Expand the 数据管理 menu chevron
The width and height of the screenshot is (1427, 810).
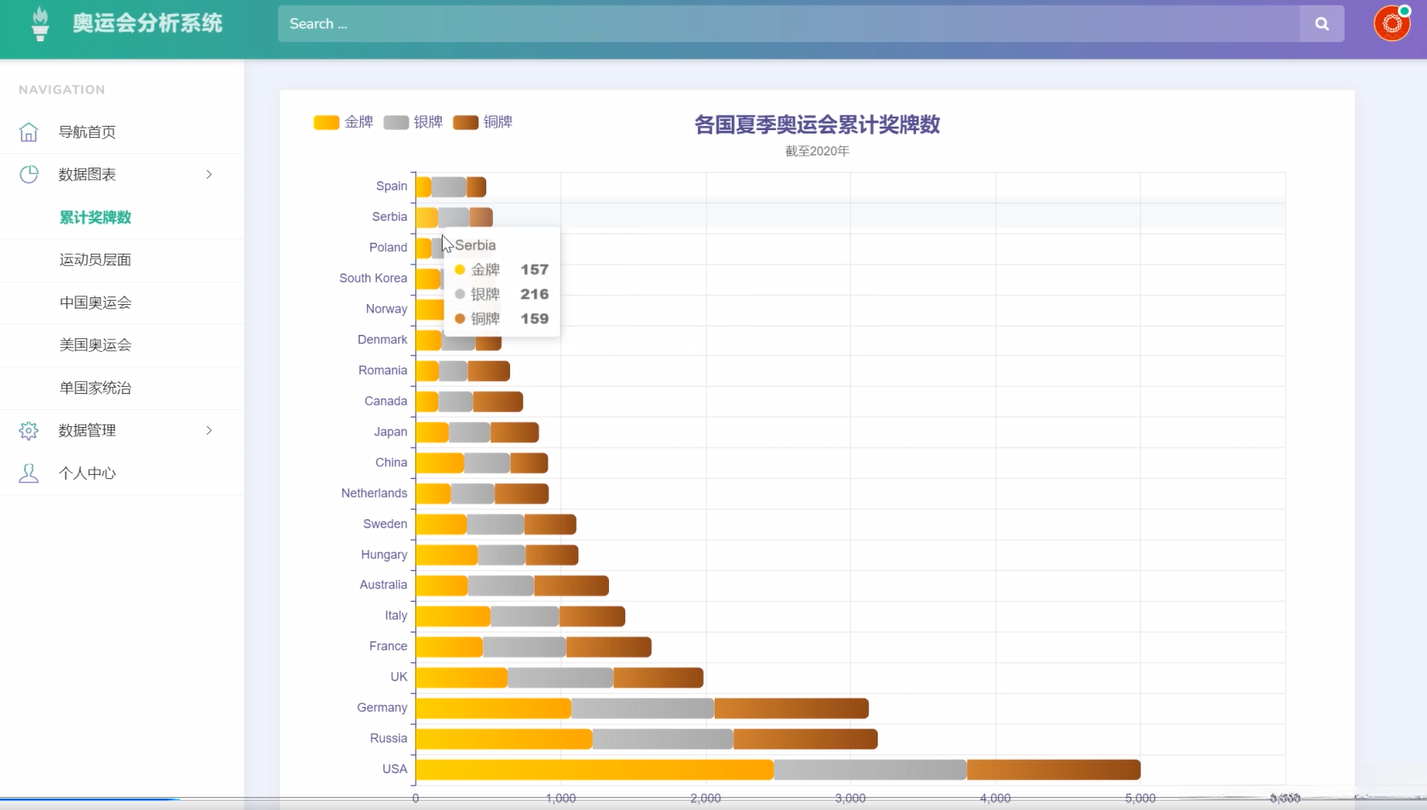(209, 430)
